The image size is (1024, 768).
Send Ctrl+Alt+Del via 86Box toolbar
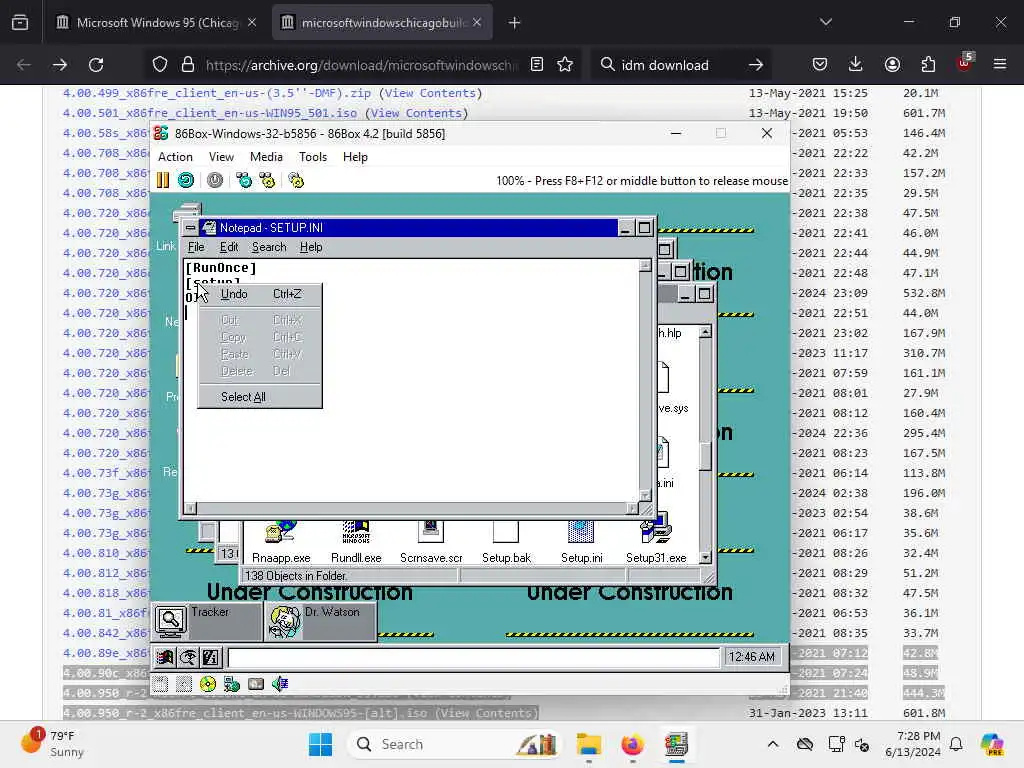[x=244, y=180]
